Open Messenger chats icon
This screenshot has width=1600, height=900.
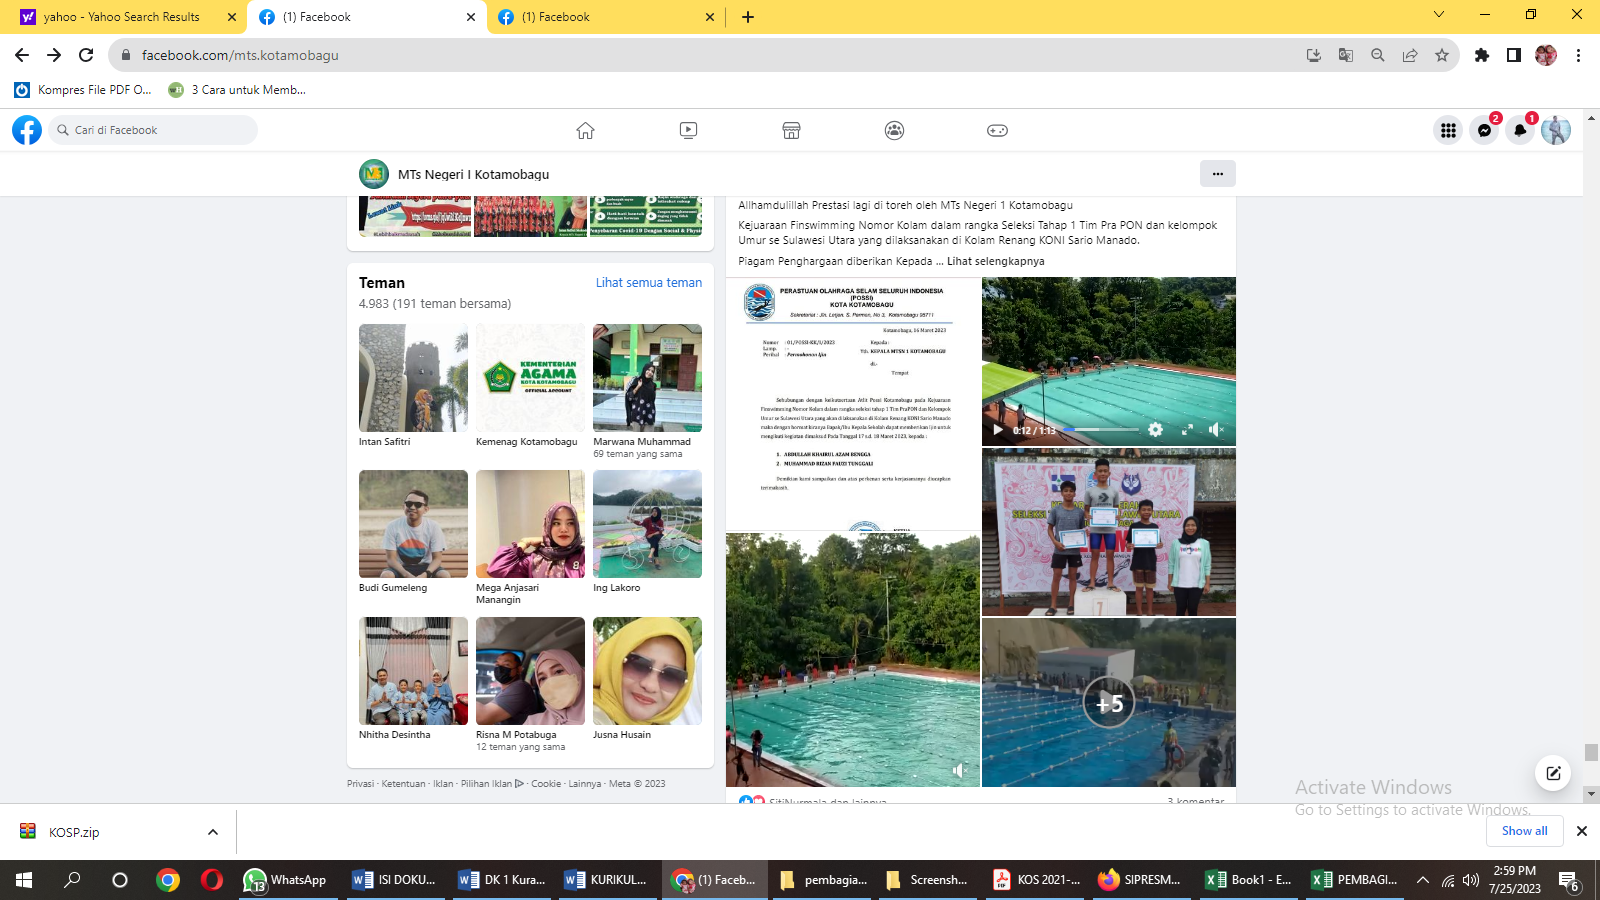coord(1484,130)
